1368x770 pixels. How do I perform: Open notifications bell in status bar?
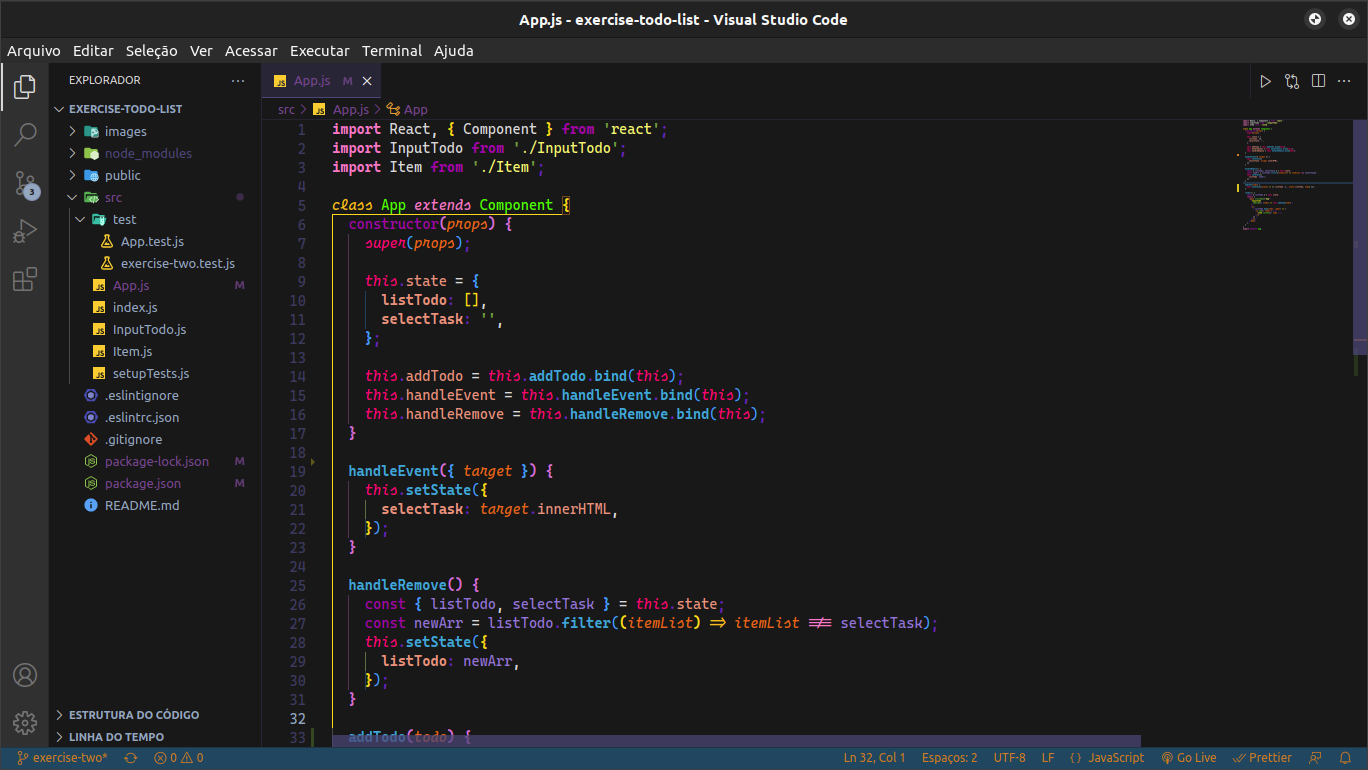pos(1345,758)
